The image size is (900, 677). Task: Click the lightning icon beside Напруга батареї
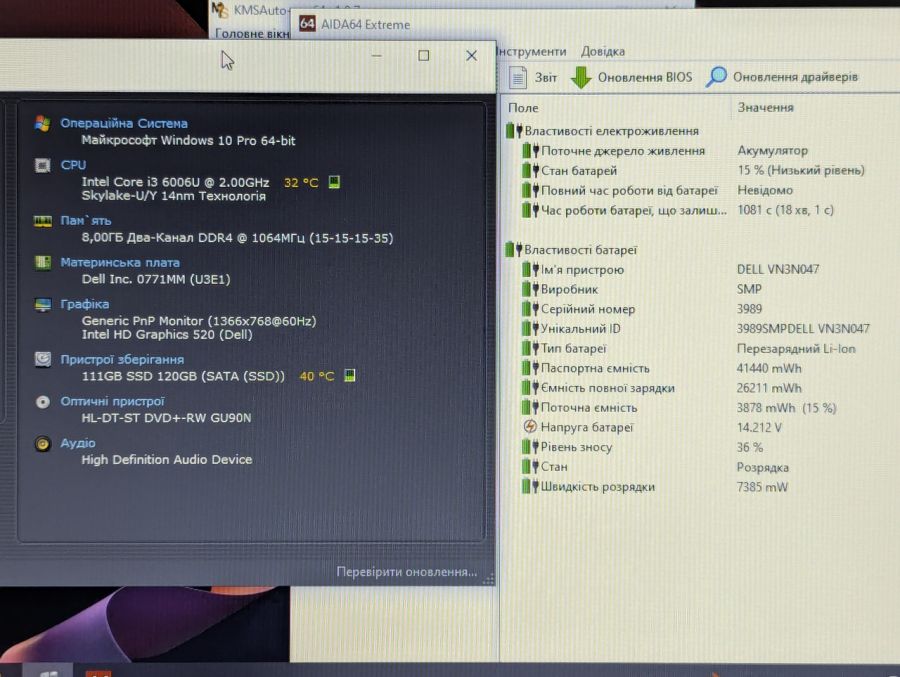pos(530,427)
